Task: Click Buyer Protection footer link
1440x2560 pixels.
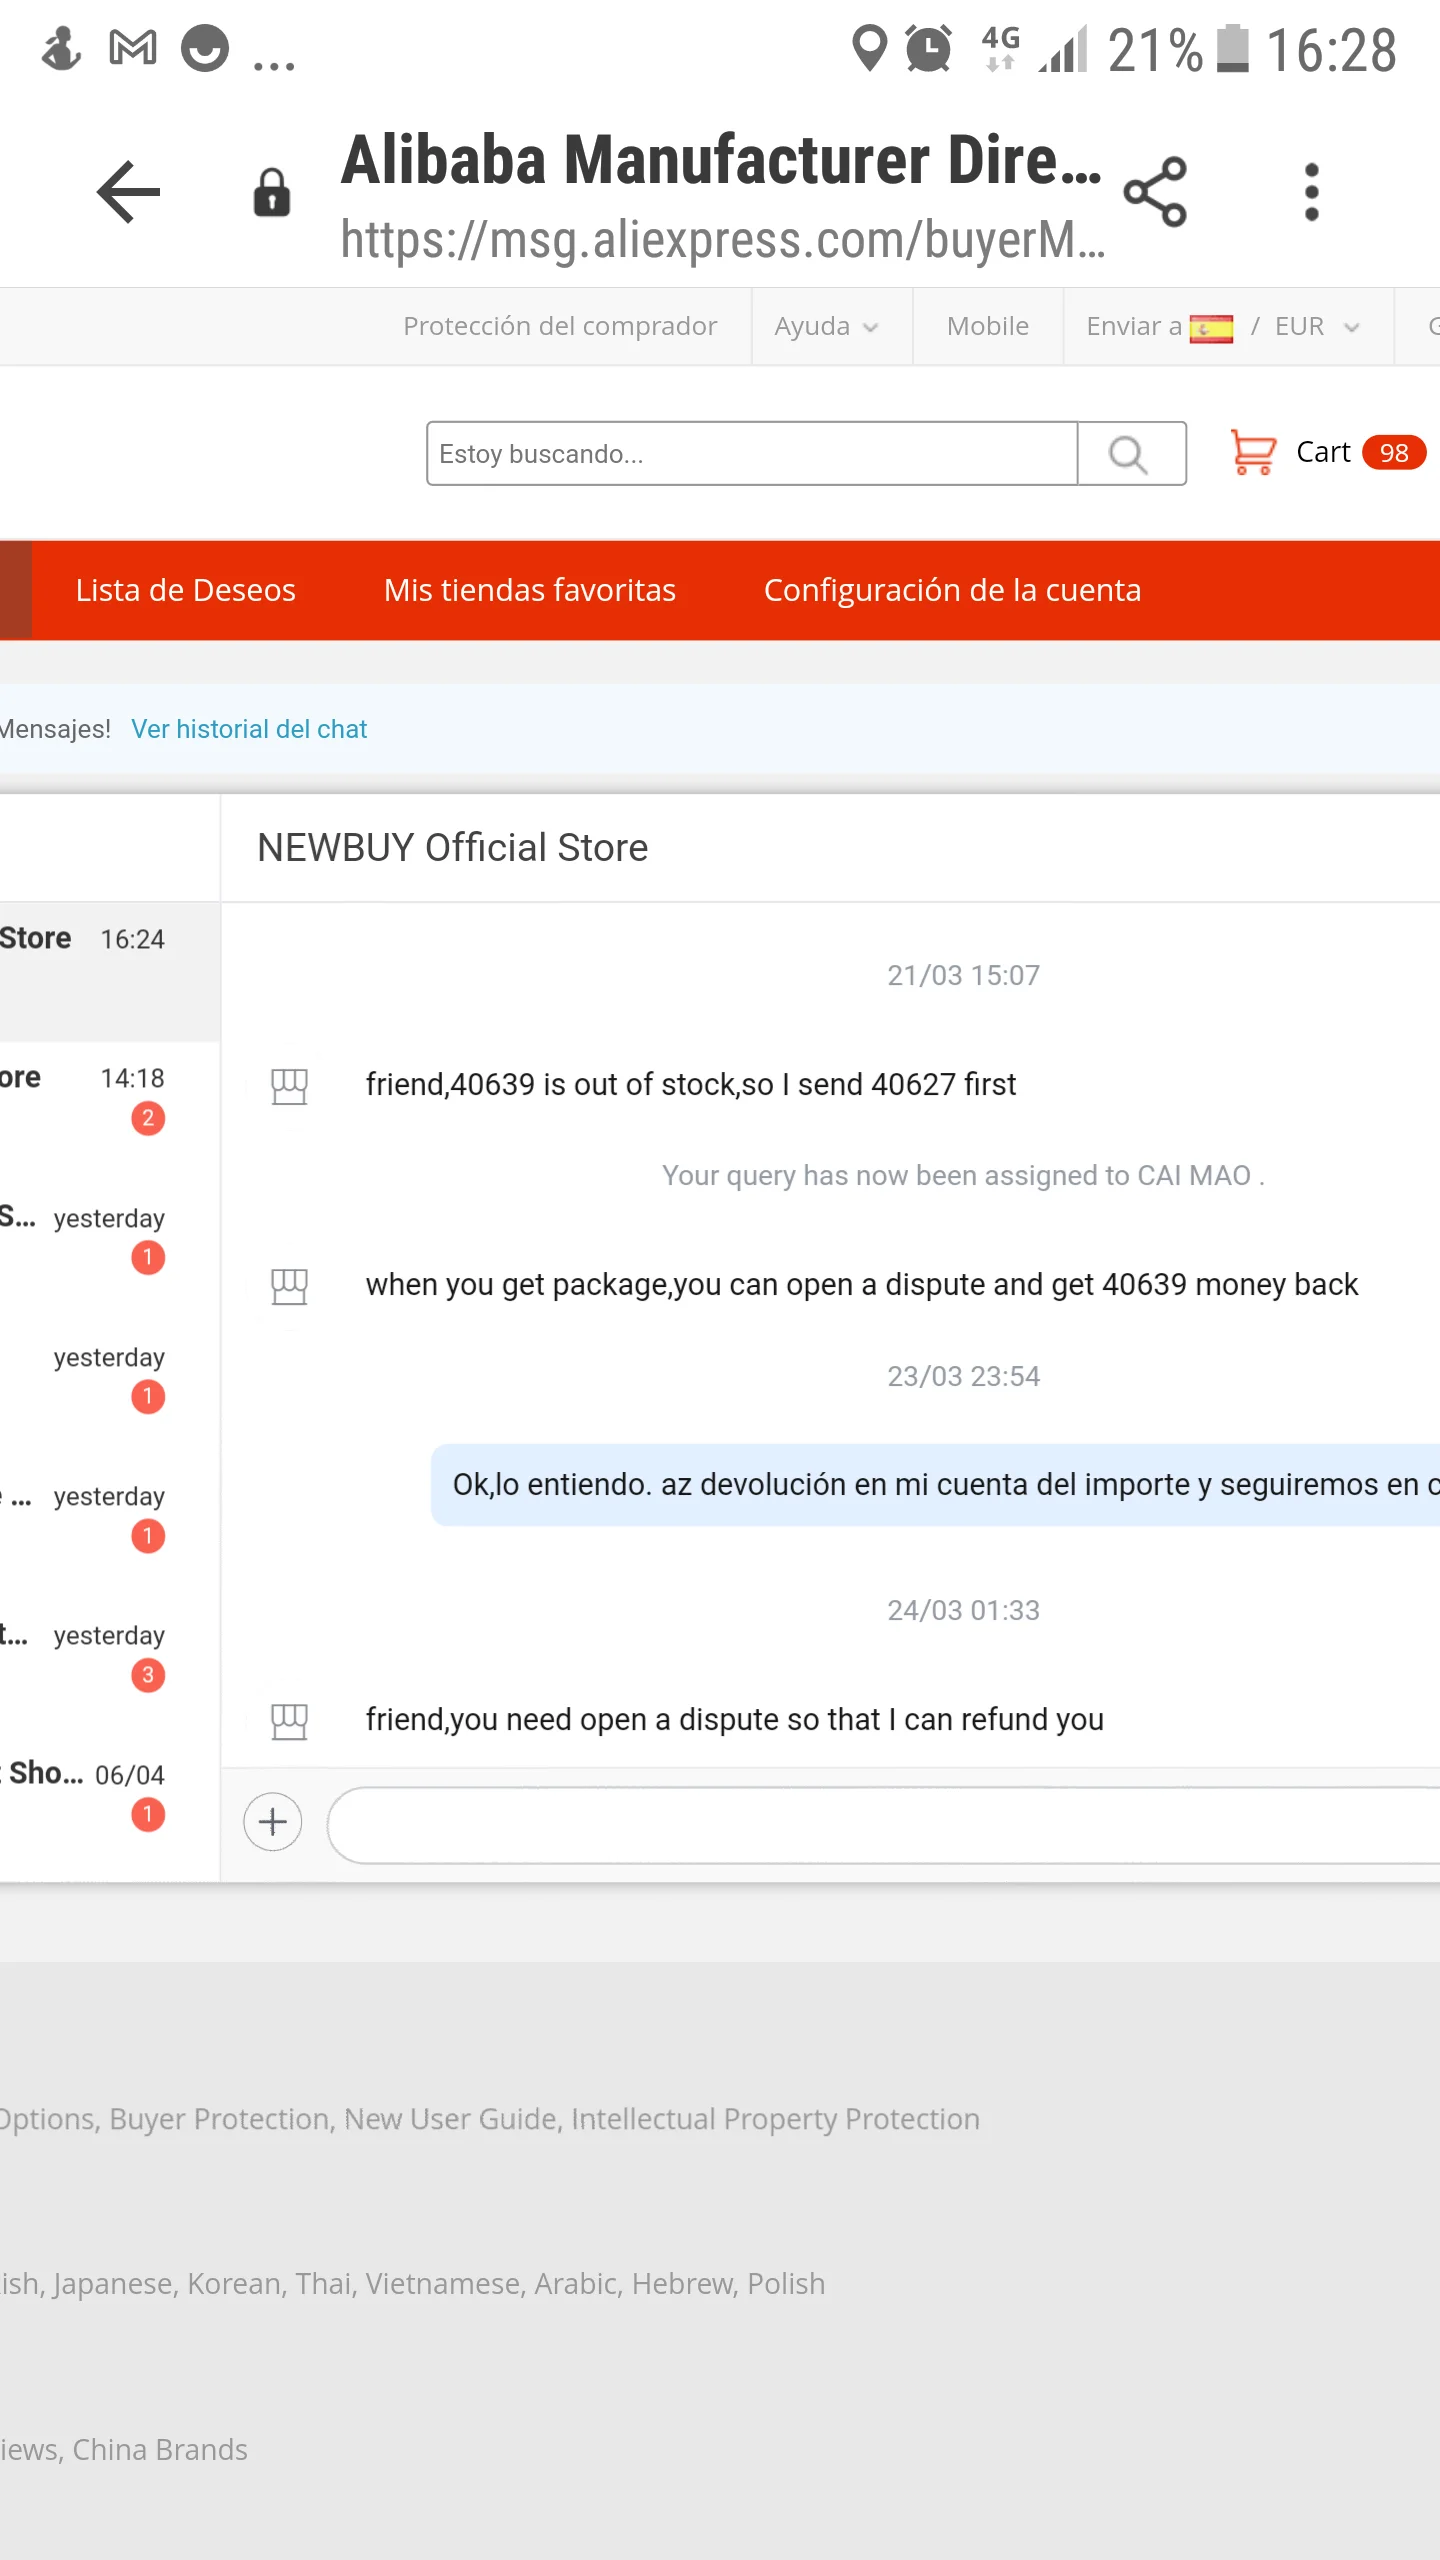Action: click(x=220, y=2119)
